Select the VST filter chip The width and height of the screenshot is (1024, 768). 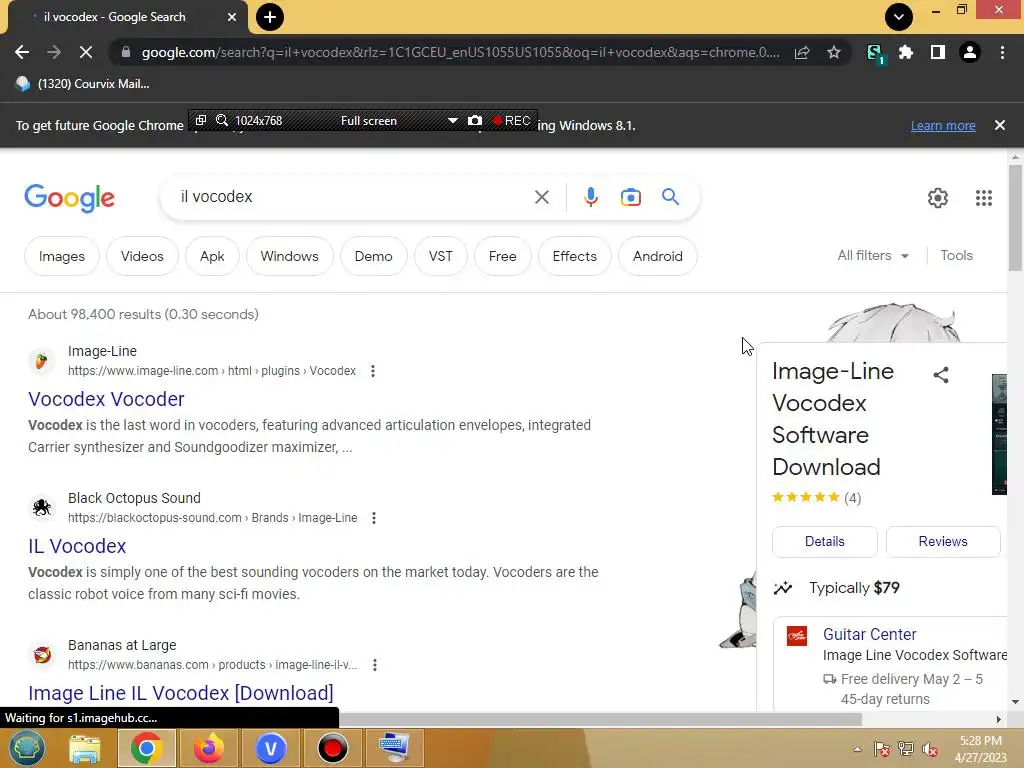point(441,256)
